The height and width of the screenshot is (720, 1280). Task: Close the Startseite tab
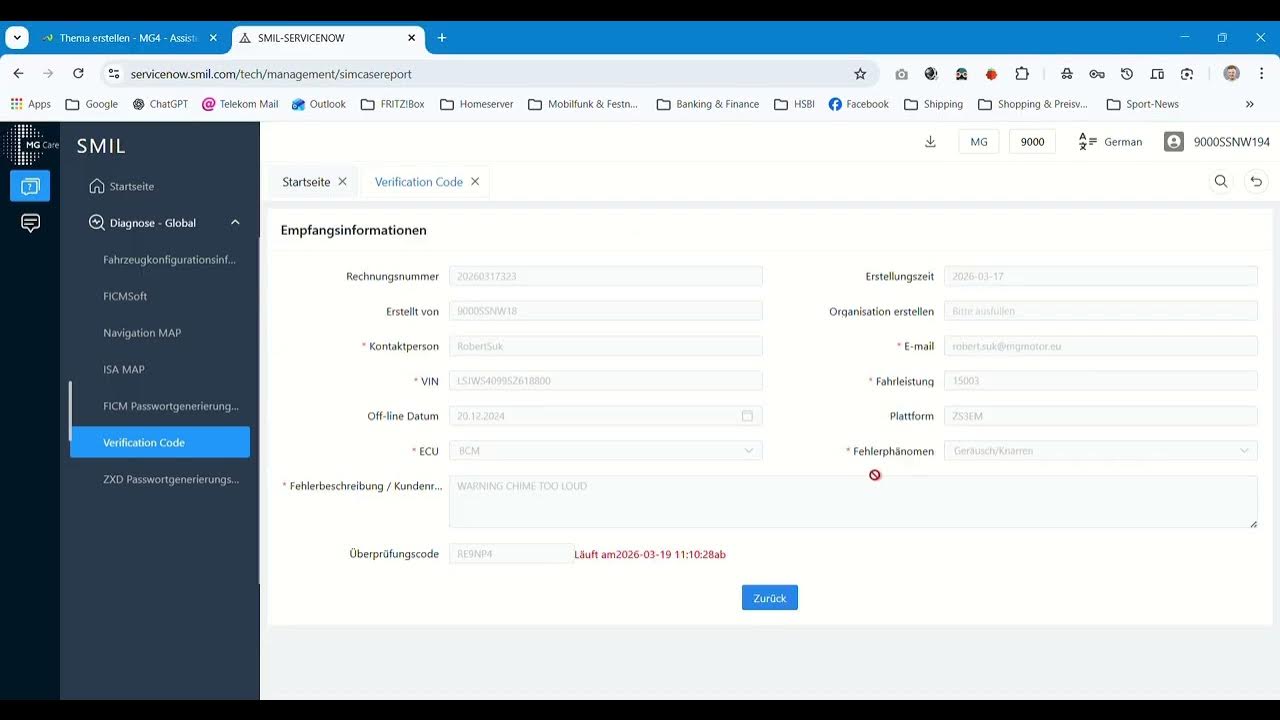[x=342, y=182]
